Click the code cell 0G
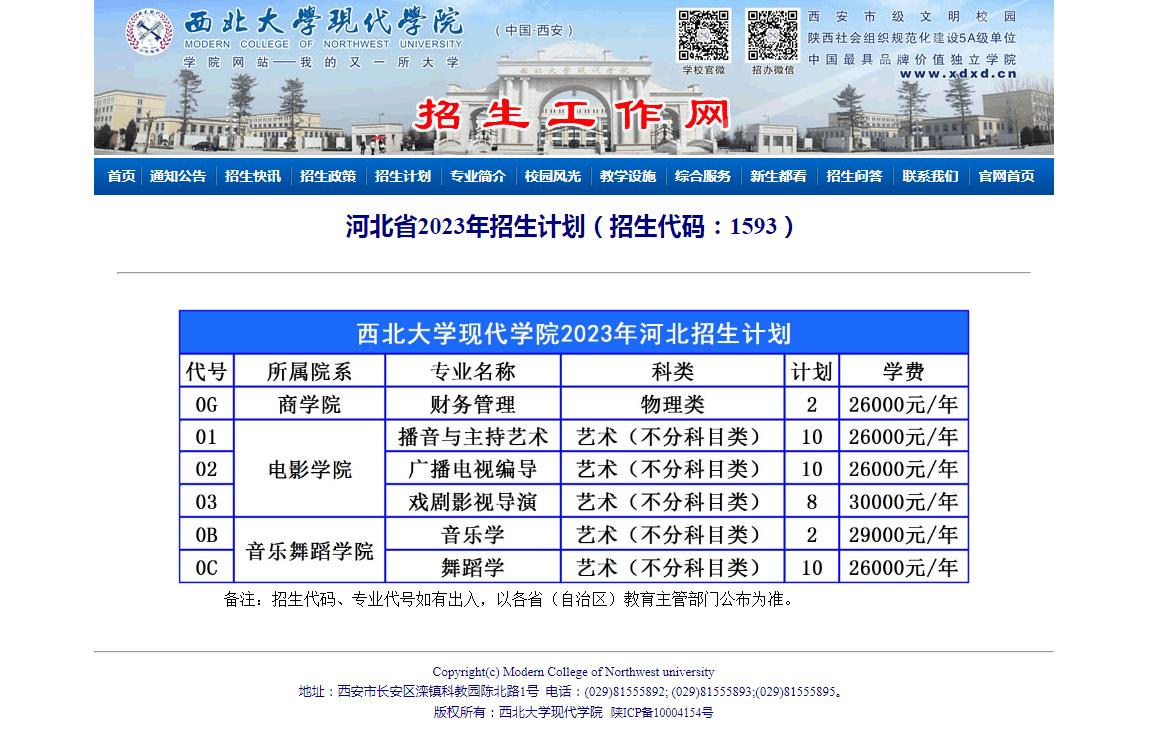 (x=206, y=405)
